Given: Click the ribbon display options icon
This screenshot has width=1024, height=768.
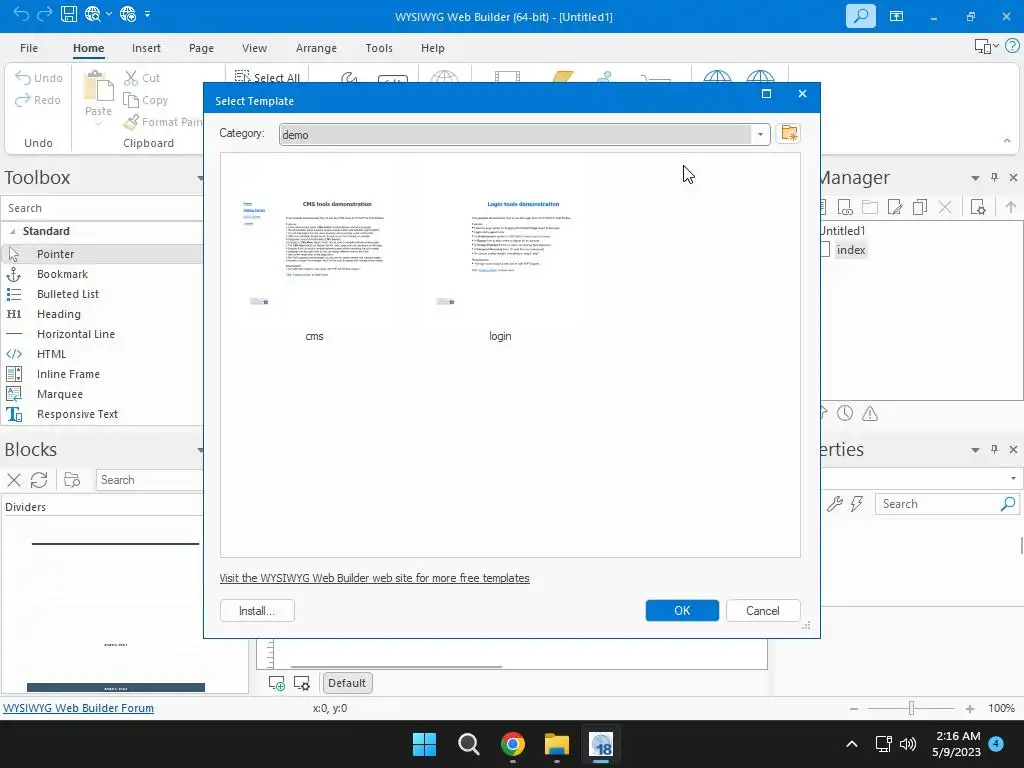Looking at the screenshot, I should [896, 16].
